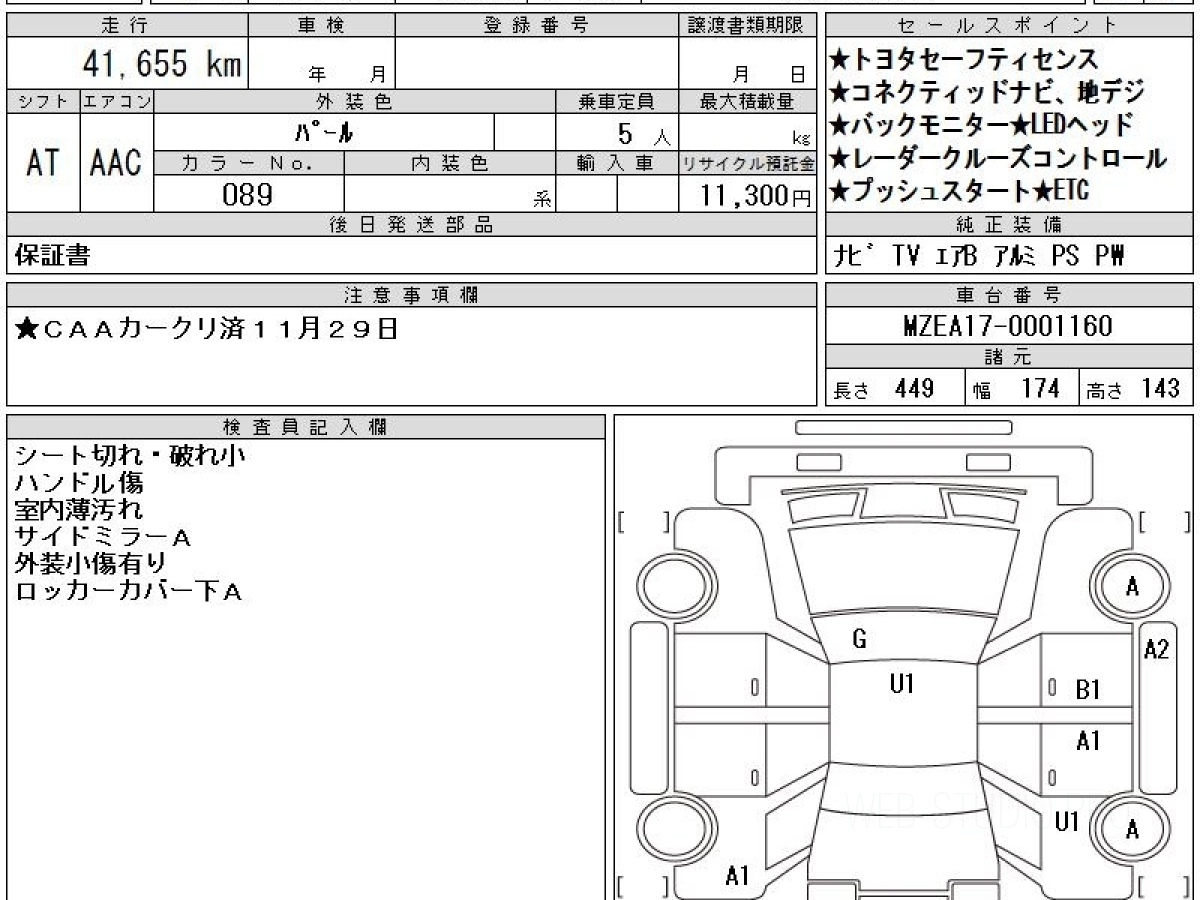This screenshot has height=900, width=1200.
Task: Click the 諸元 header
Action: 1009,357
